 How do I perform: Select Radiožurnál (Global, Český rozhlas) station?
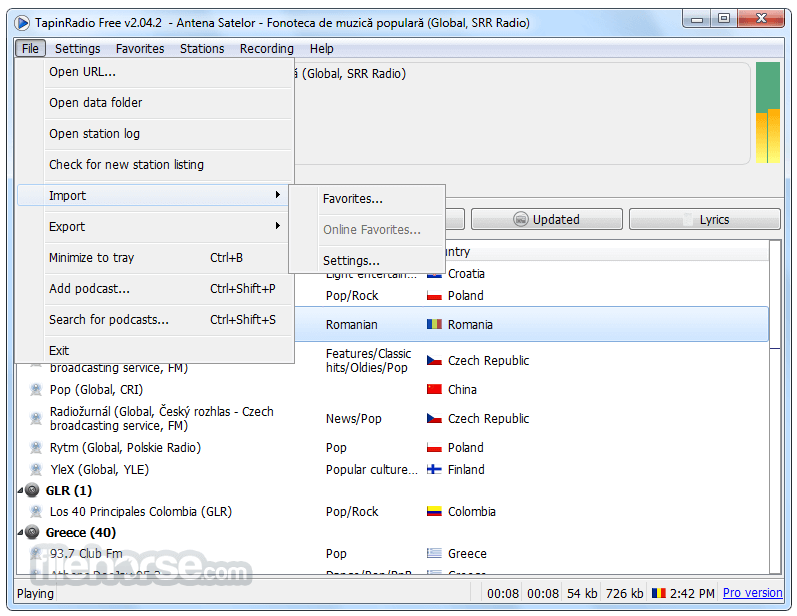pos(162,419)
